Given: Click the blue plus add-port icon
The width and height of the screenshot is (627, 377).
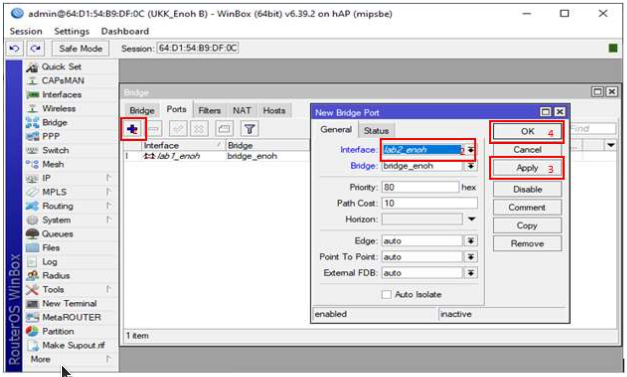Looking at the screenshot, I should [132, 129].
